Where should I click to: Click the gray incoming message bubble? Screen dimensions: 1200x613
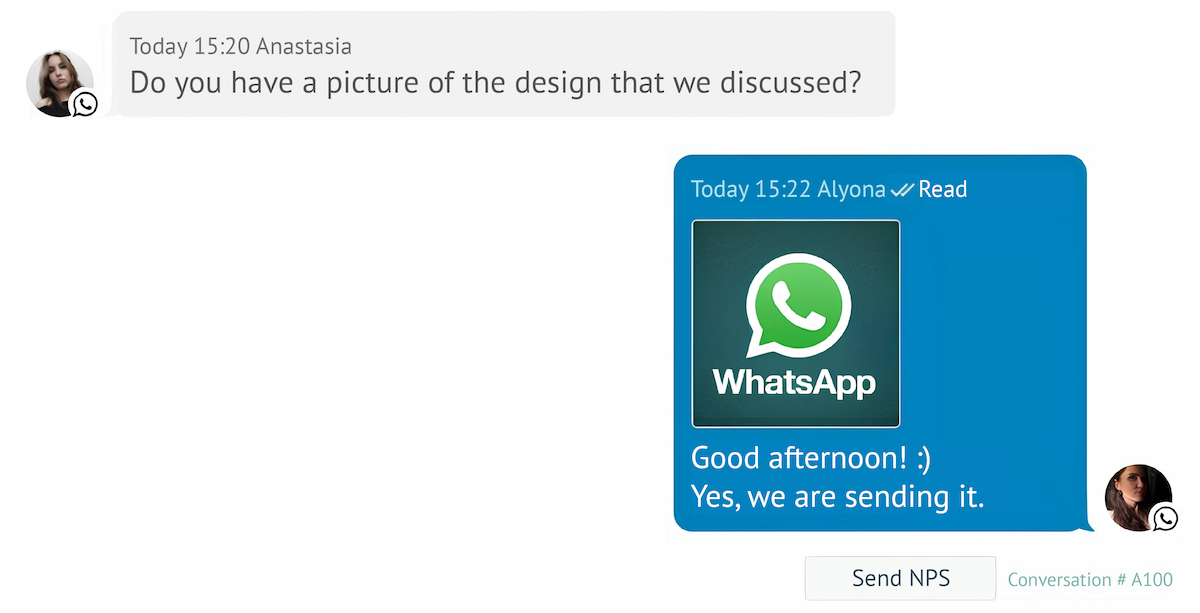click(503, 64)
